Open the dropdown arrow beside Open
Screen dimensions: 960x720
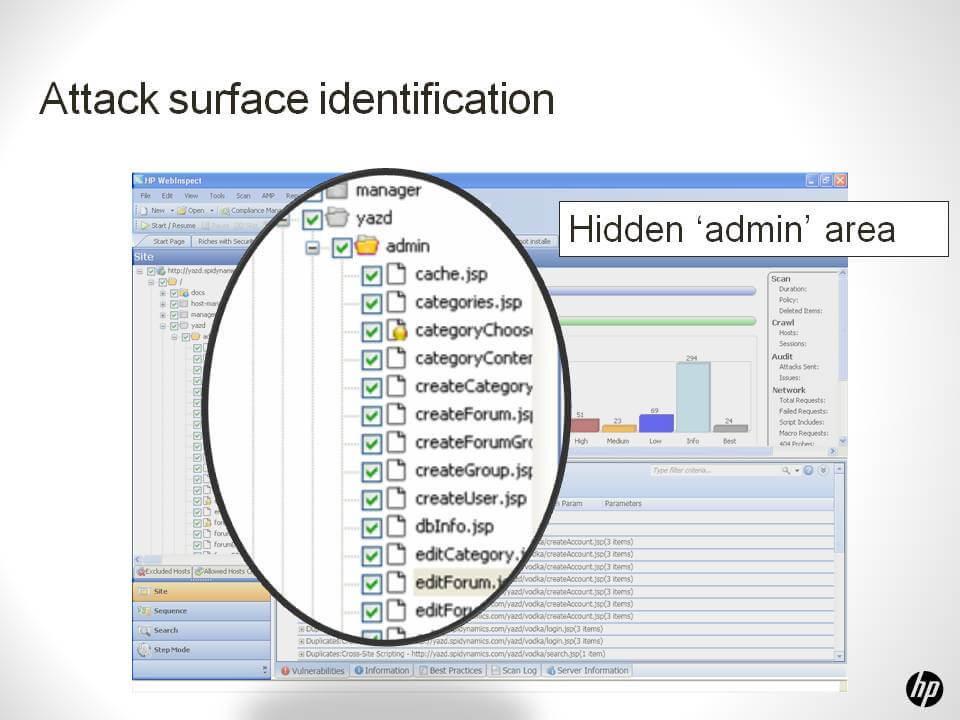tap(212, 211)
